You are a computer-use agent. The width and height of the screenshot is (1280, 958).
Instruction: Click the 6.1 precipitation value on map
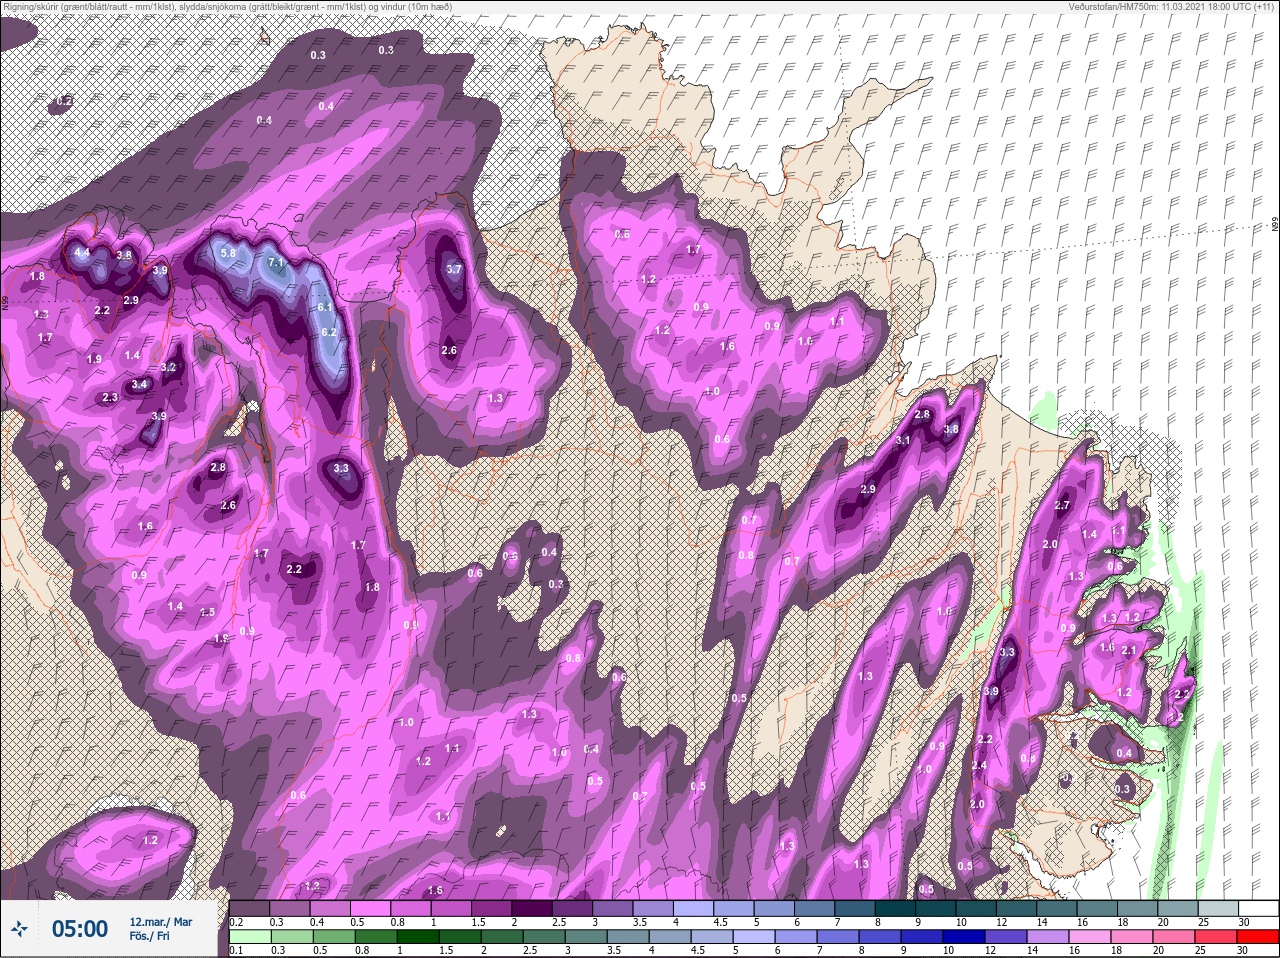coord(324,308)
